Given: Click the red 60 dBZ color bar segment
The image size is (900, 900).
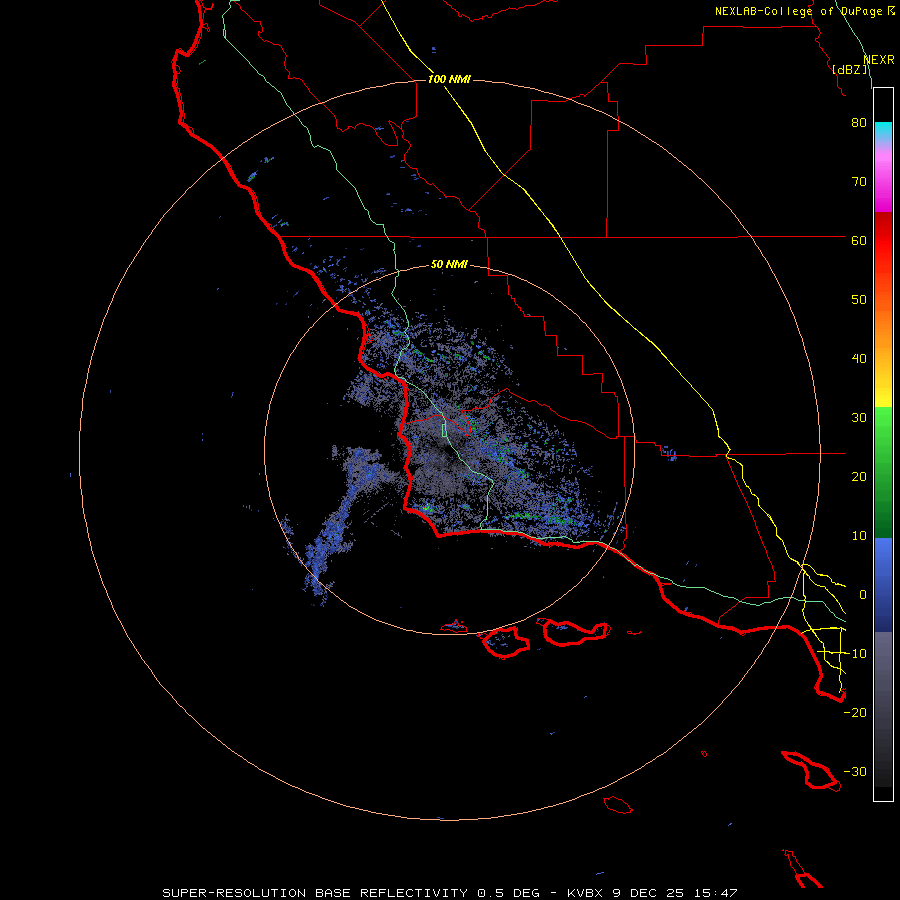Looking at the screenshot, I should click(x=883, y=240).
